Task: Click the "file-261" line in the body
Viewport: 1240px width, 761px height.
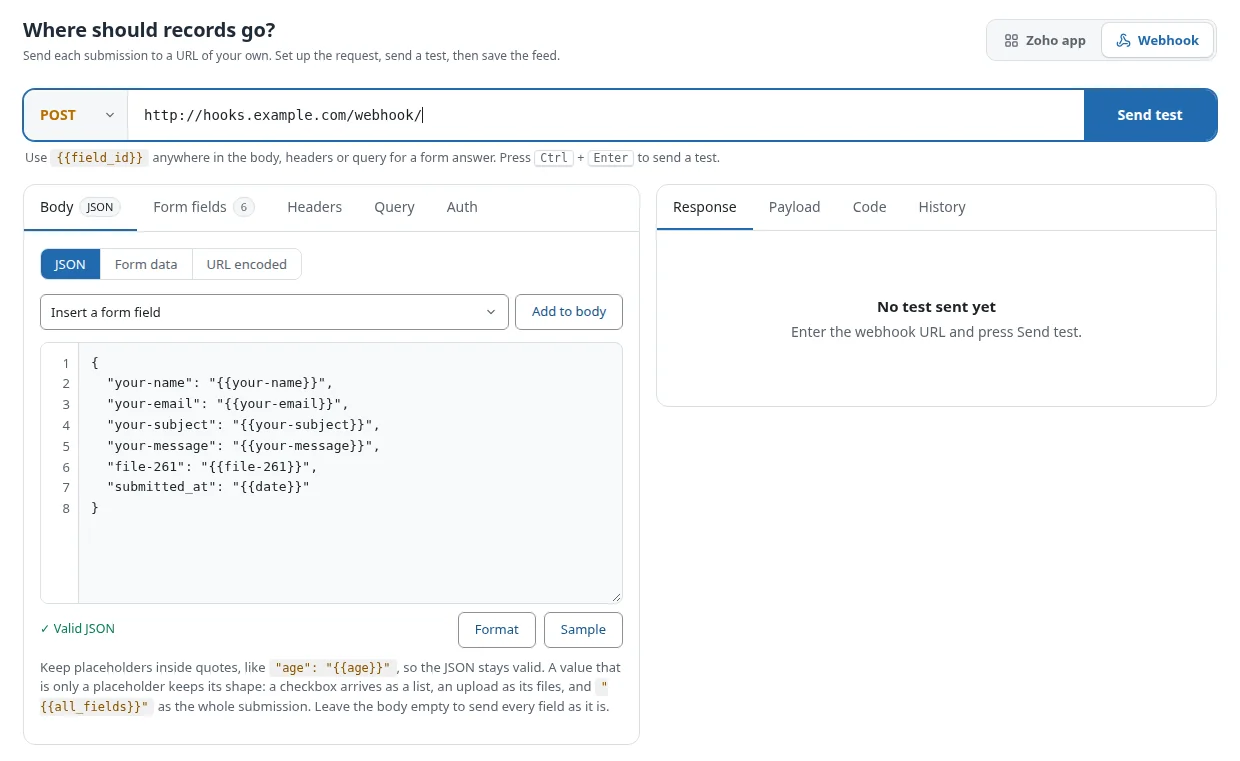Action: (212, 467)
